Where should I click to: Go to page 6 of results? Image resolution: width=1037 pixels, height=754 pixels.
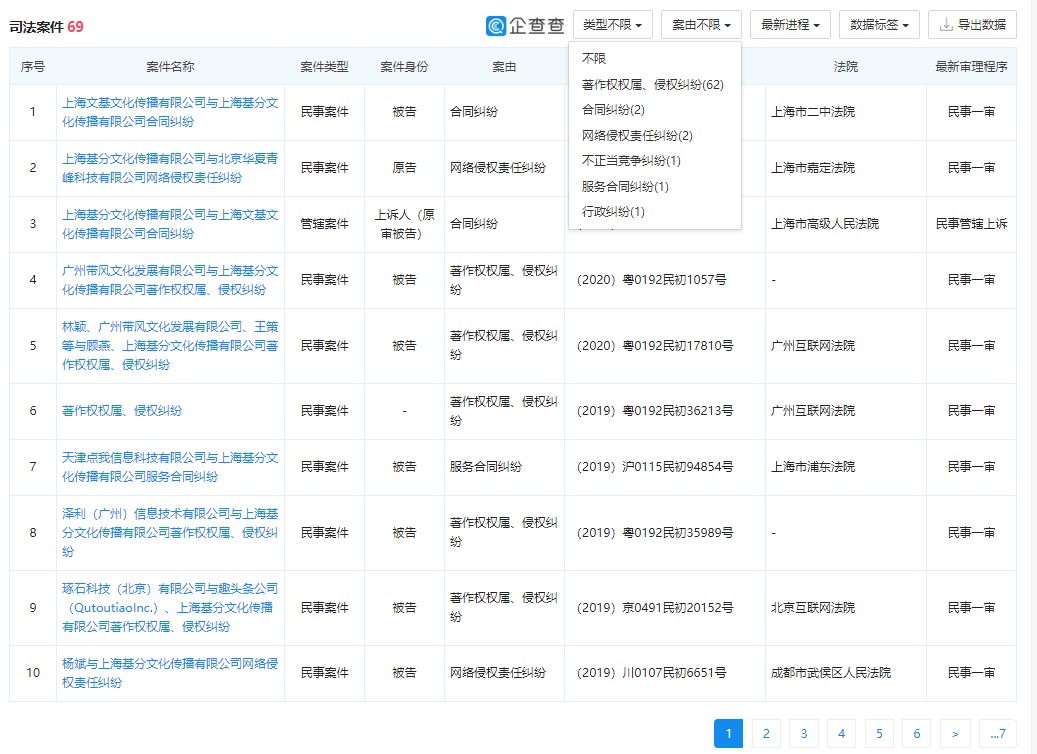917,733
